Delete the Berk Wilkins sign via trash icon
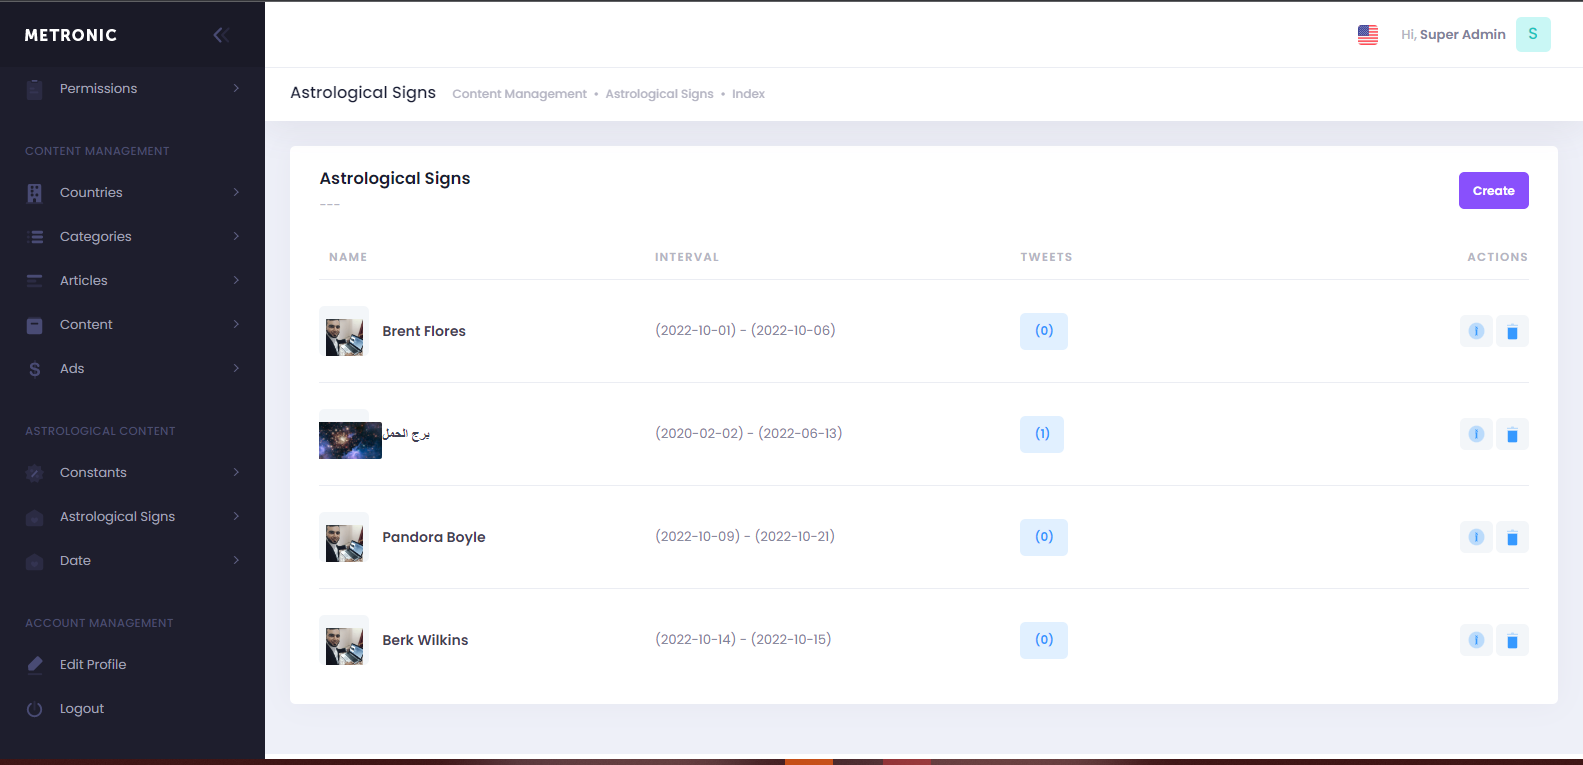The height and width of the screenshot is (765, 1583). tap(1512, 641)
